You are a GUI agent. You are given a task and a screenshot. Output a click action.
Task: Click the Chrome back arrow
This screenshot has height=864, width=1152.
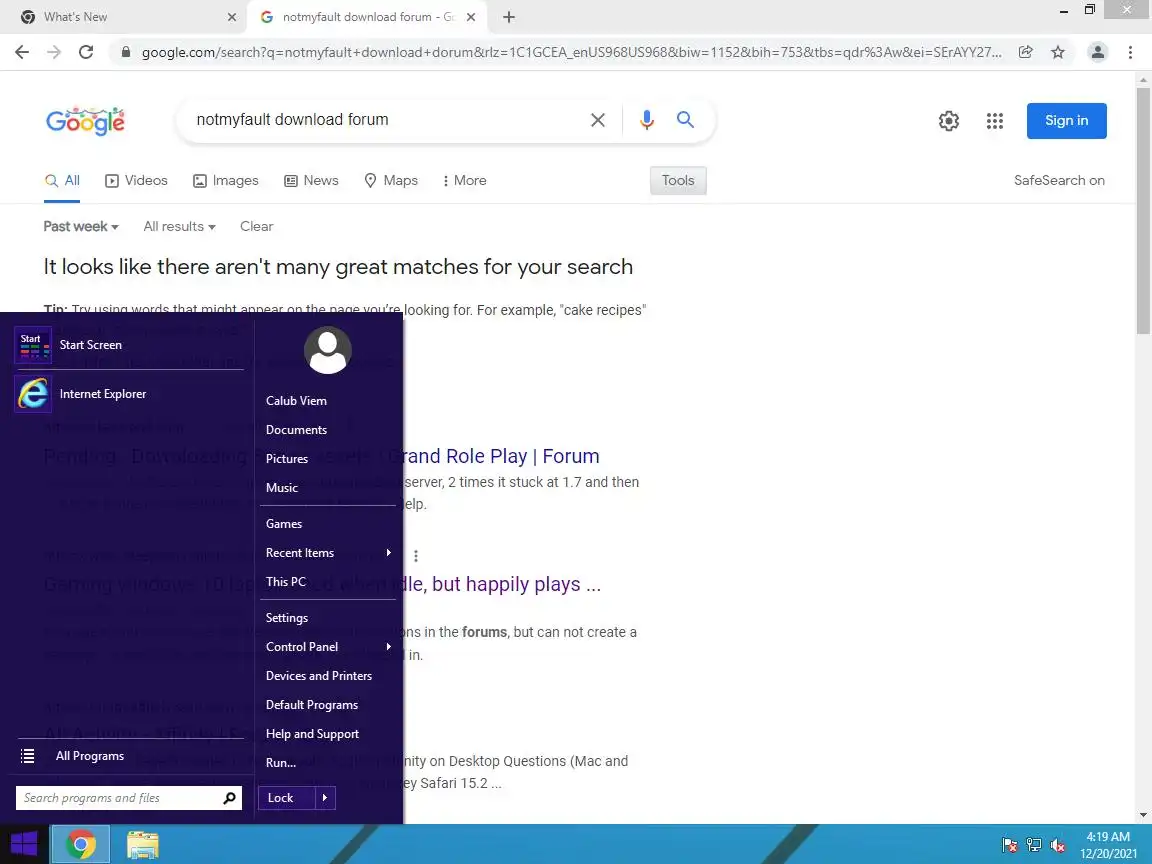tap(22, 52)
